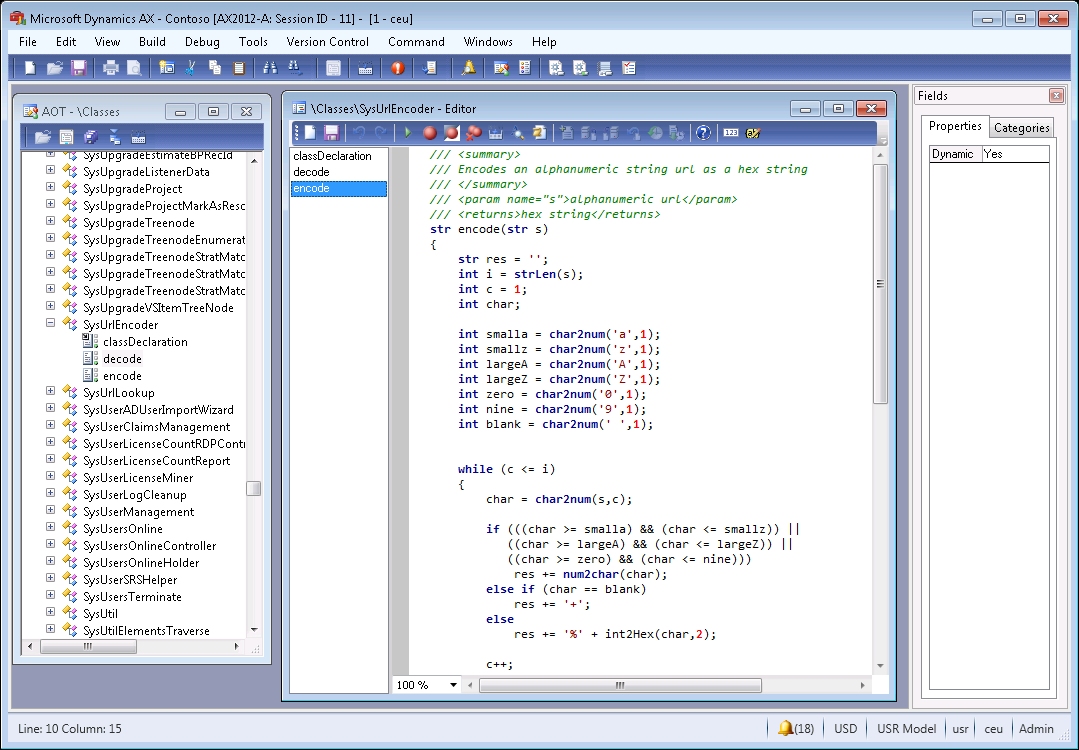The height and width of the screenshot is (750, 1079).
Task: Click the USD currency in the status bar
Action: [x=846, y=729]
